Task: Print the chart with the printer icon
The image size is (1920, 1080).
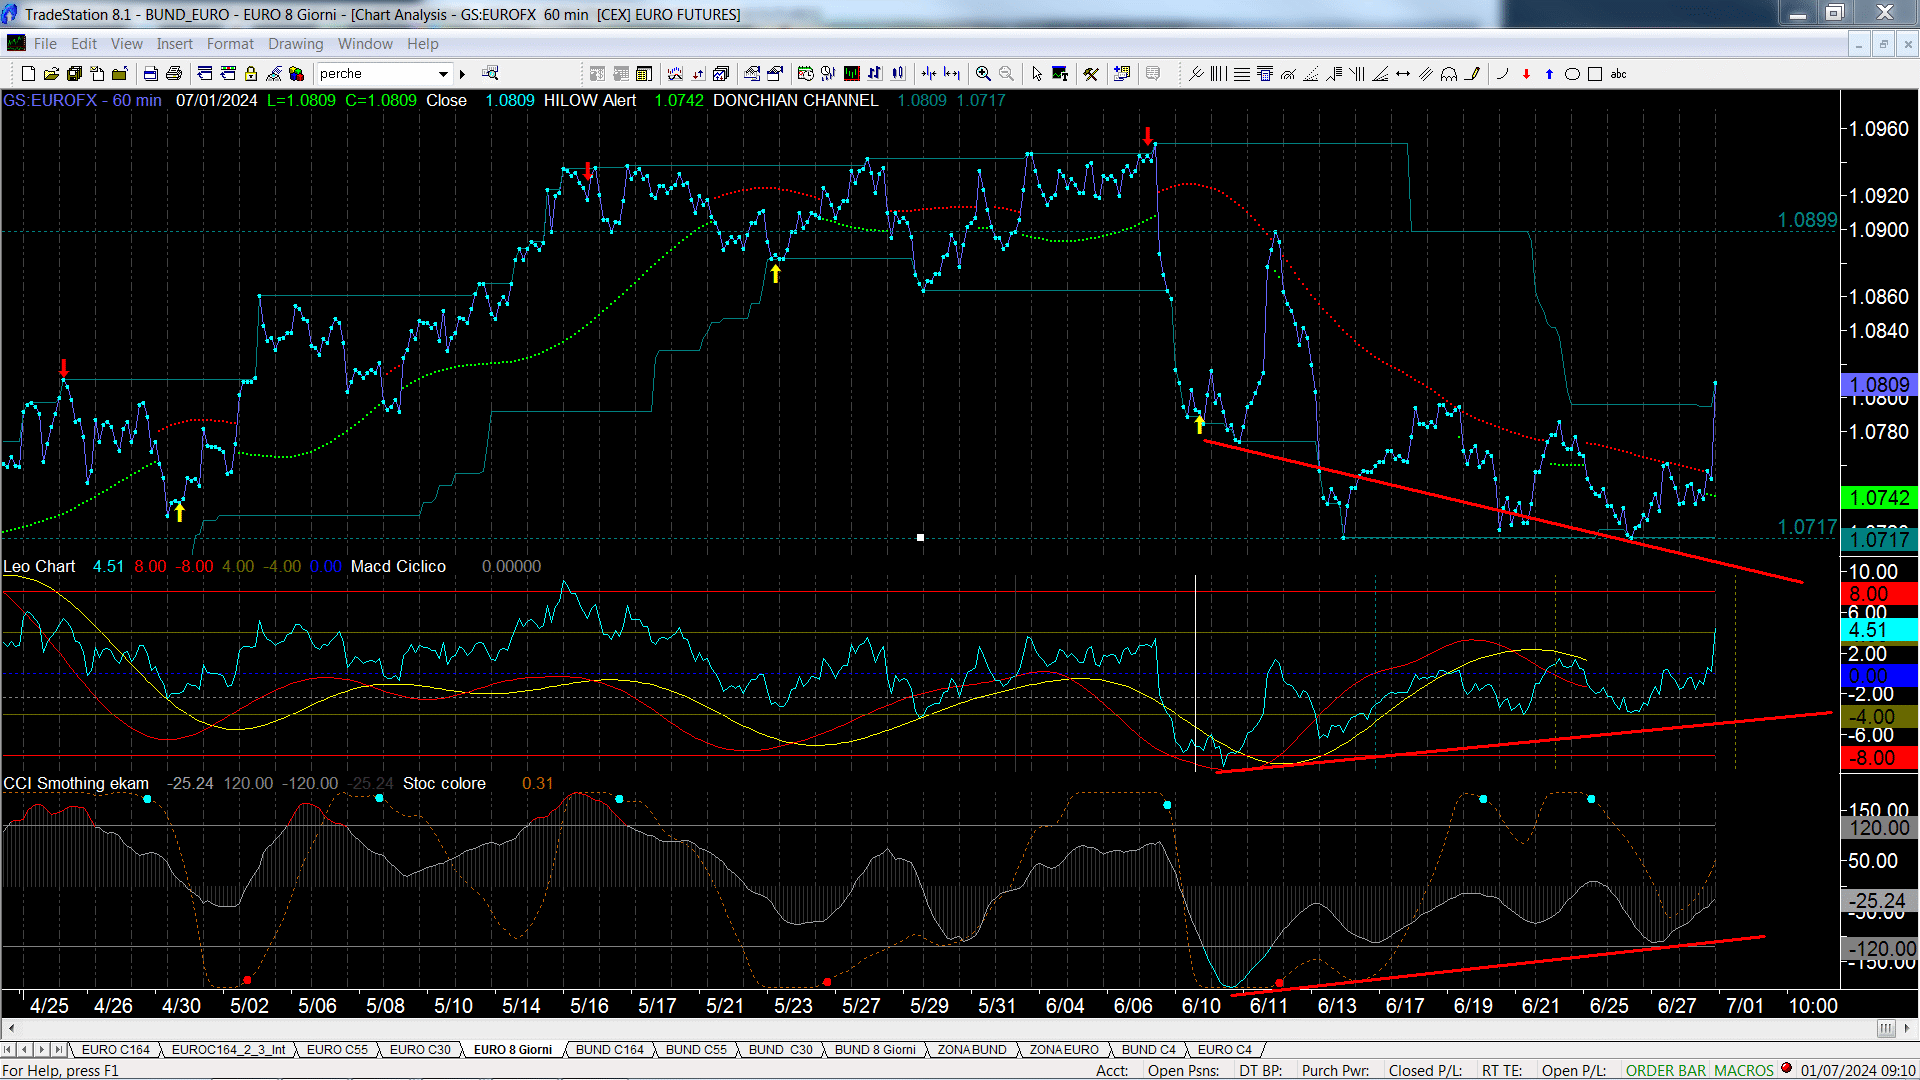Action: coord(174,74)
